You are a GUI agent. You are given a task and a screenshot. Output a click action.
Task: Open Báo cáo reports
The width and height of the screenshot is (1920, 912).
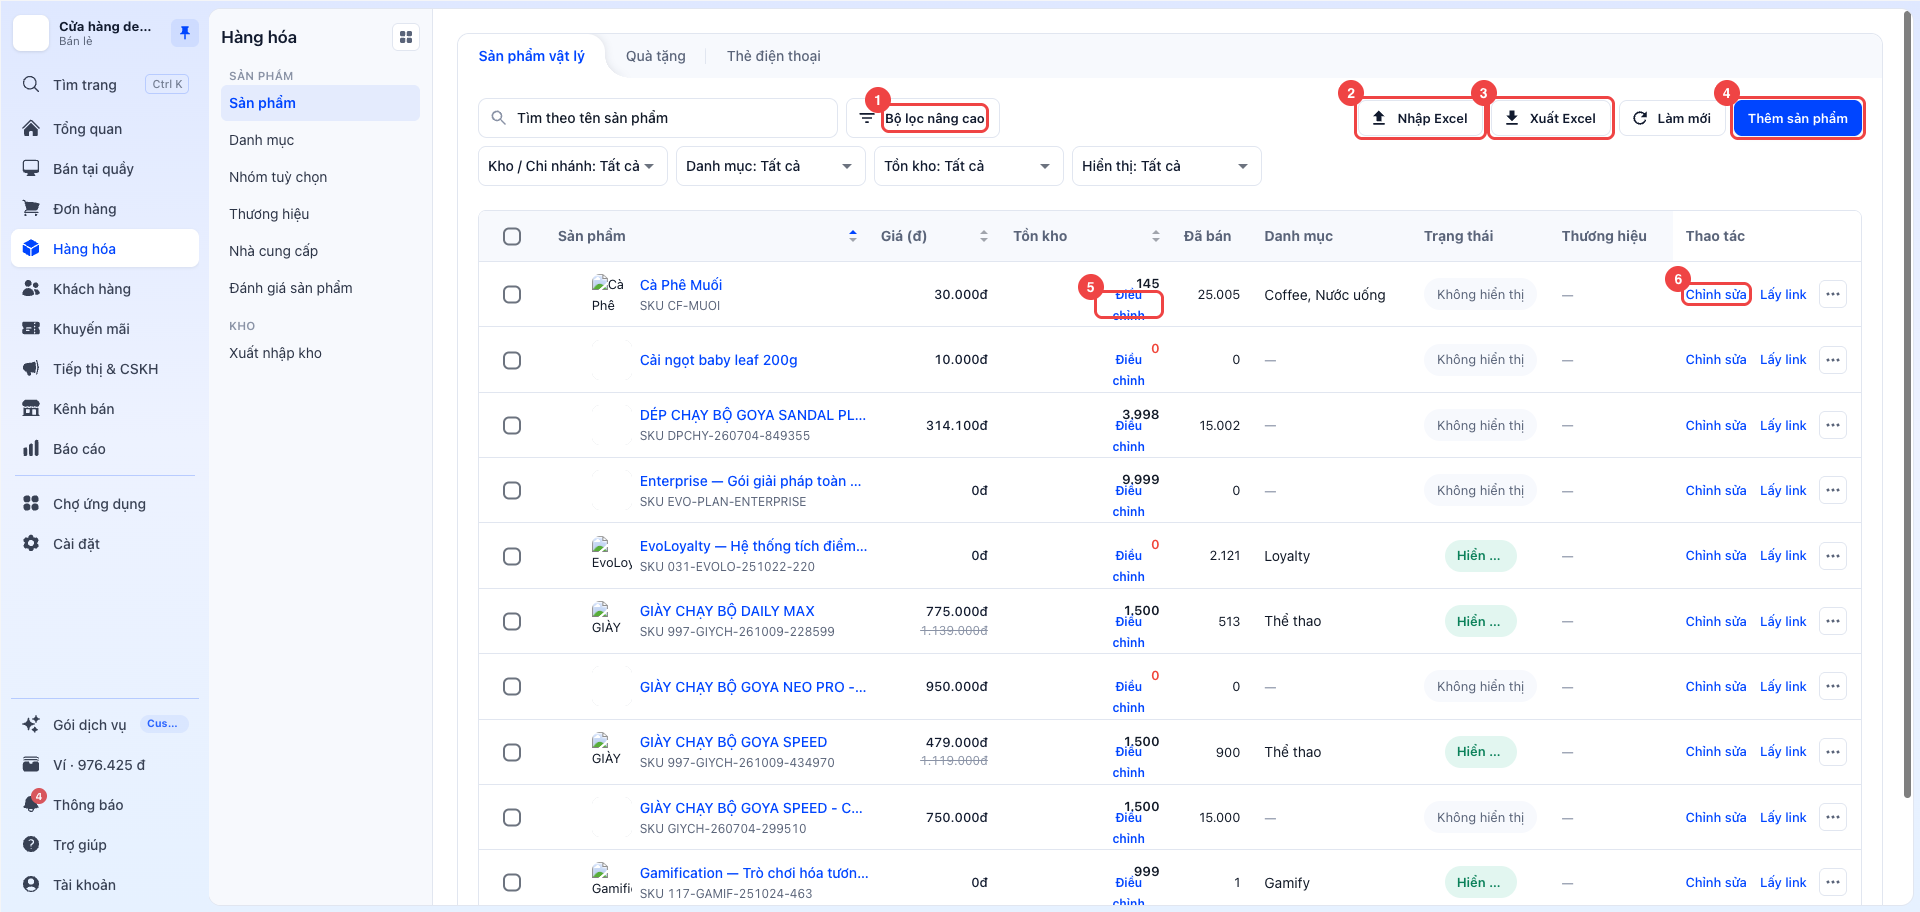click(x=105, y=449)
